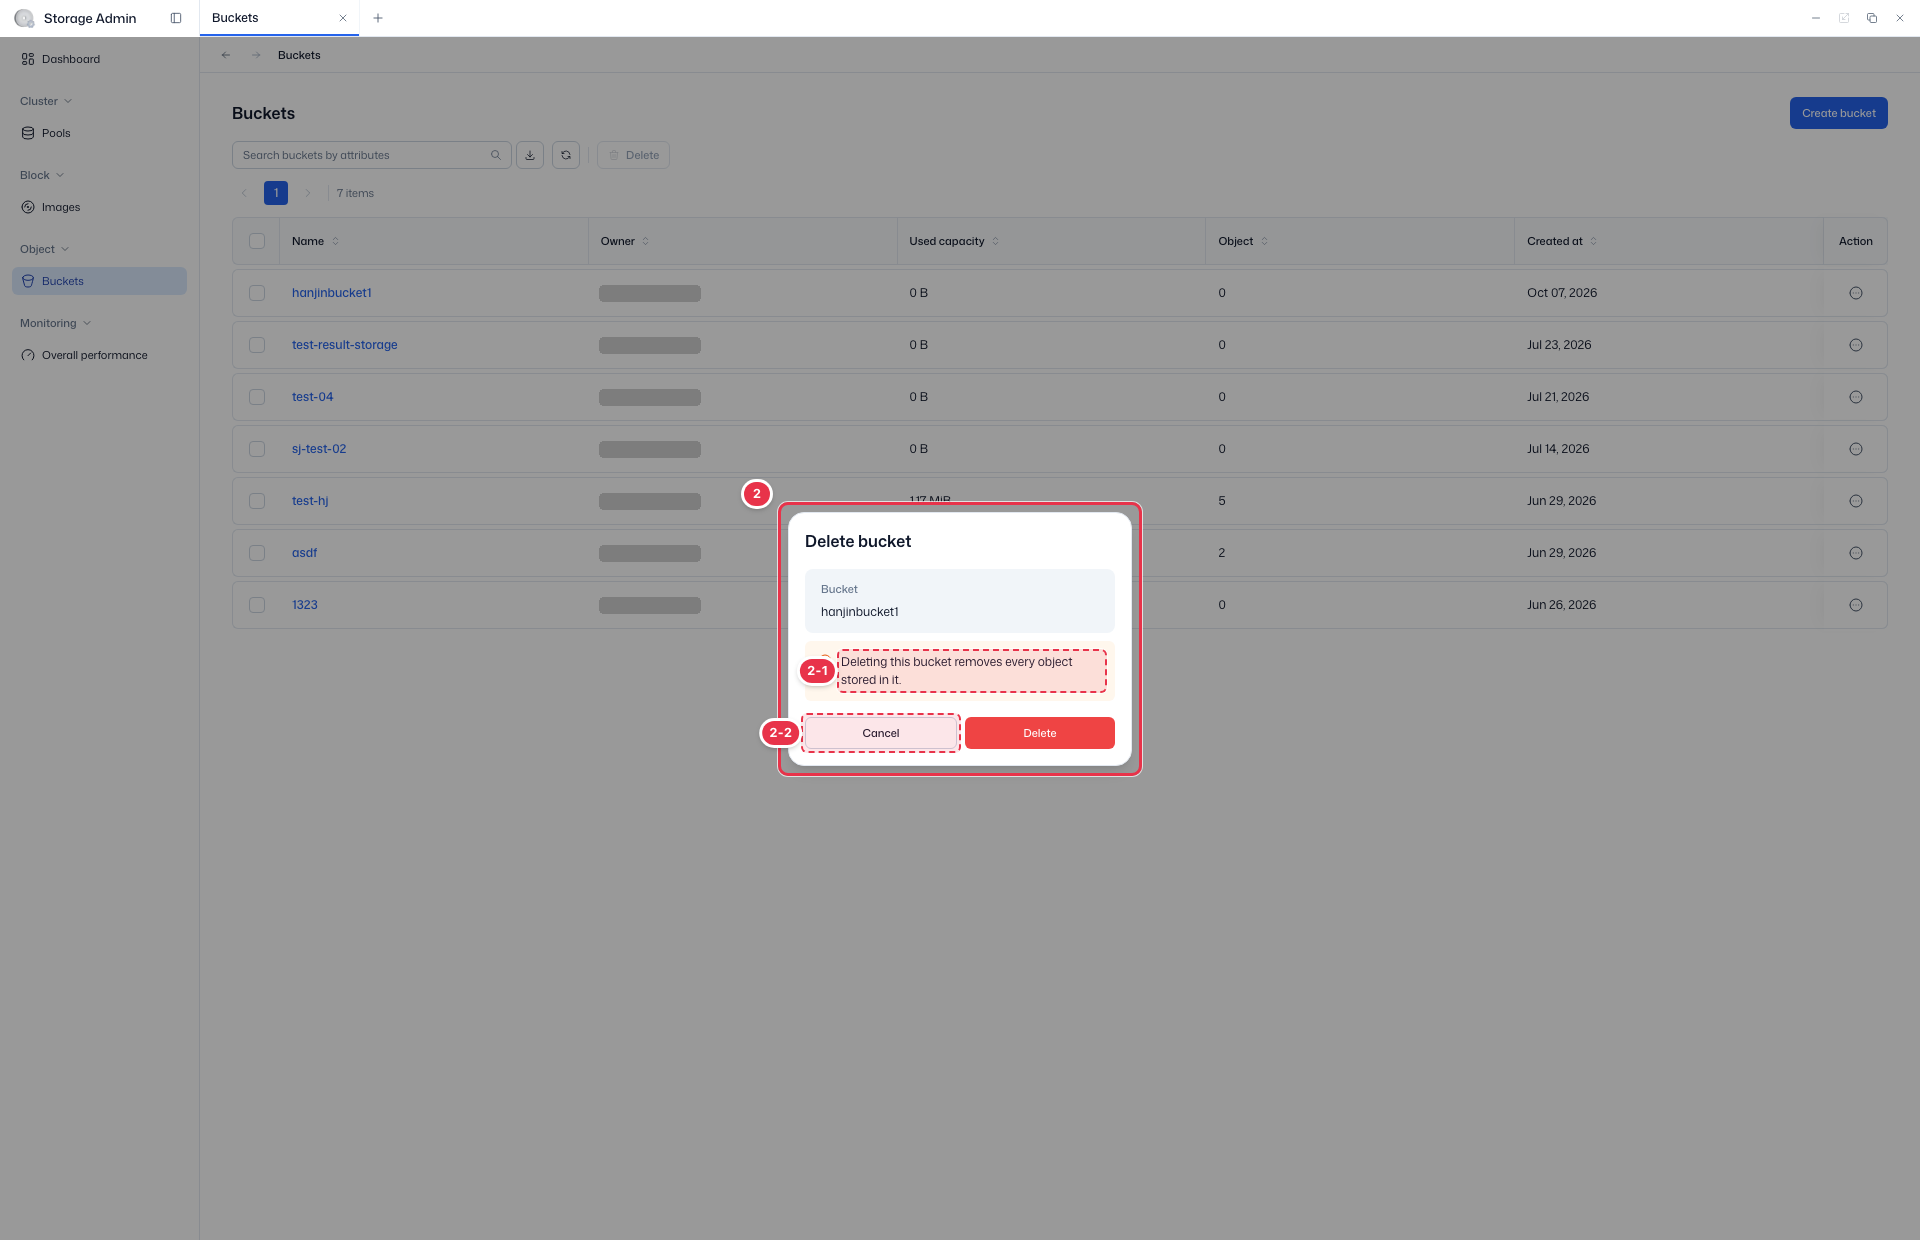
Task: Open action menu for hanjinbucket1 row
Action: point(1856,293)
